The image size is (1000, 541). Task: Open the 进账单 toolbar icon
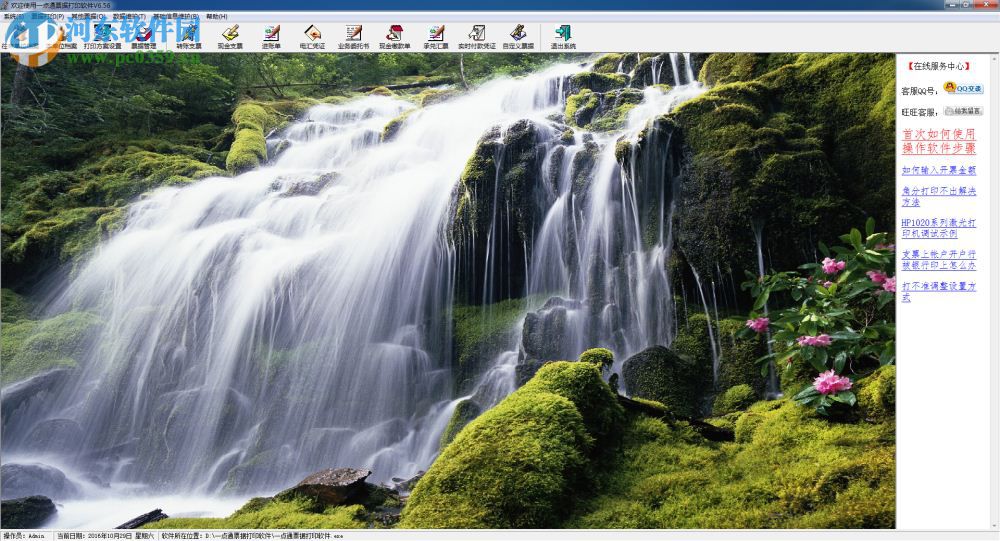271,37
